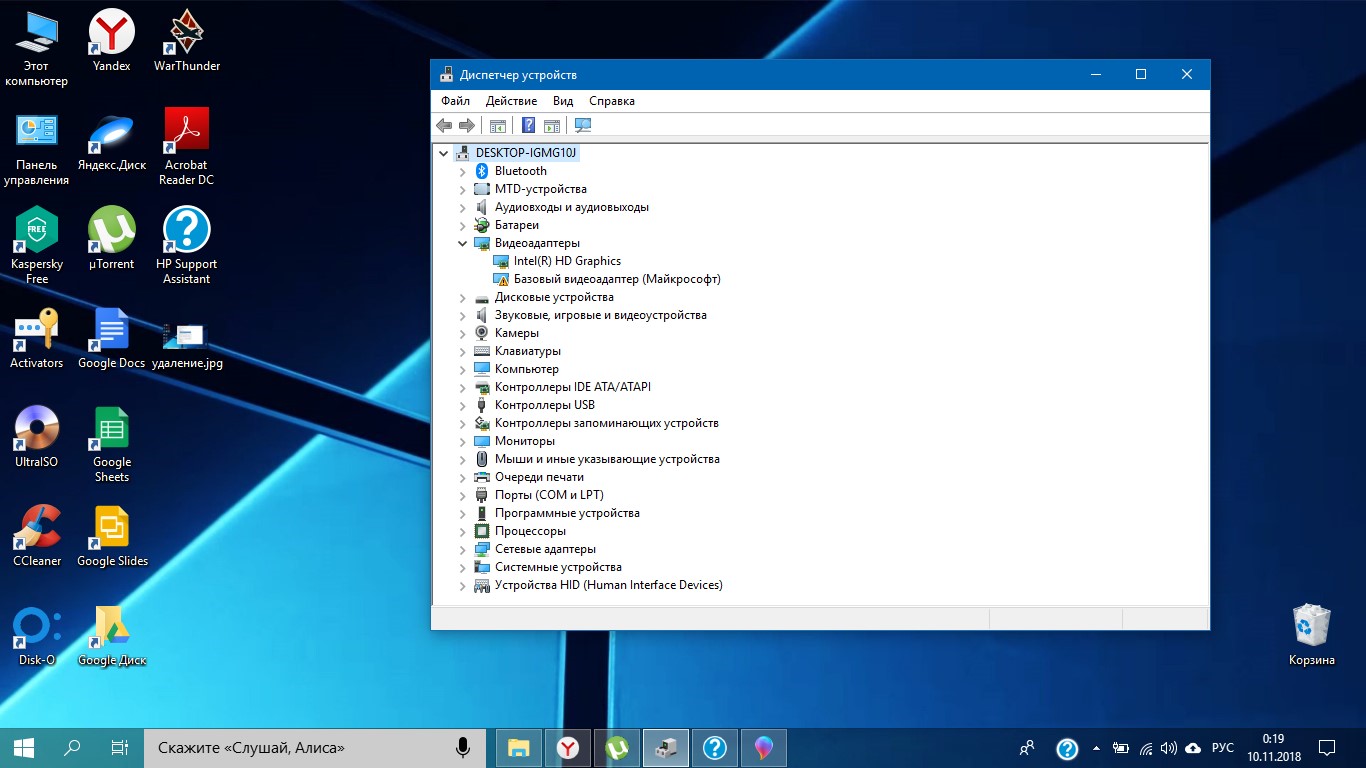Open the Справка menu

[x=612, y=101]
